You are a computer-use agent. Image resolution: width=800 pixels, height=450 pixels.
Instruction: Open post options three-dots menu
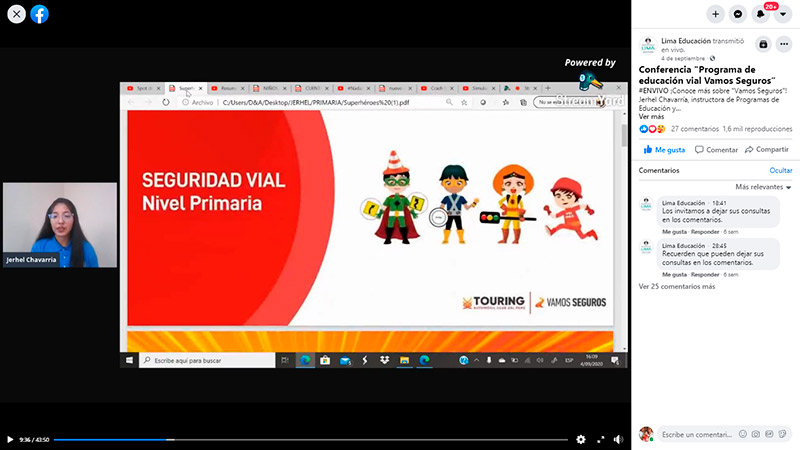coord(783,44)
